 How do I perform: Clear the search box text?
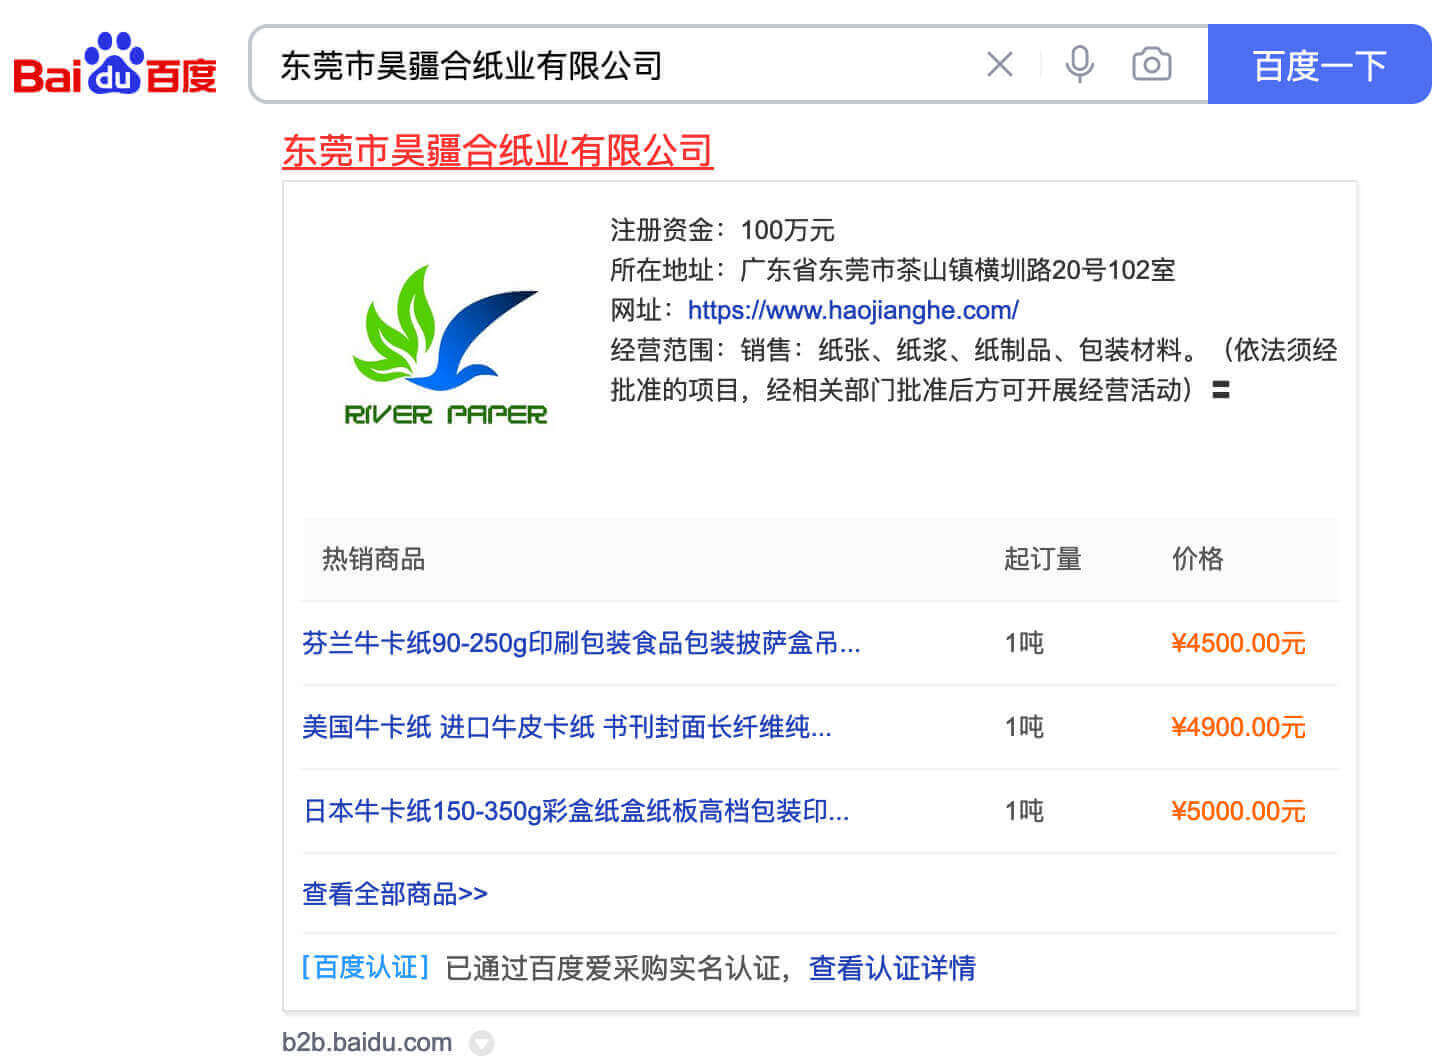pyautogui.click(x=999, y=65)
